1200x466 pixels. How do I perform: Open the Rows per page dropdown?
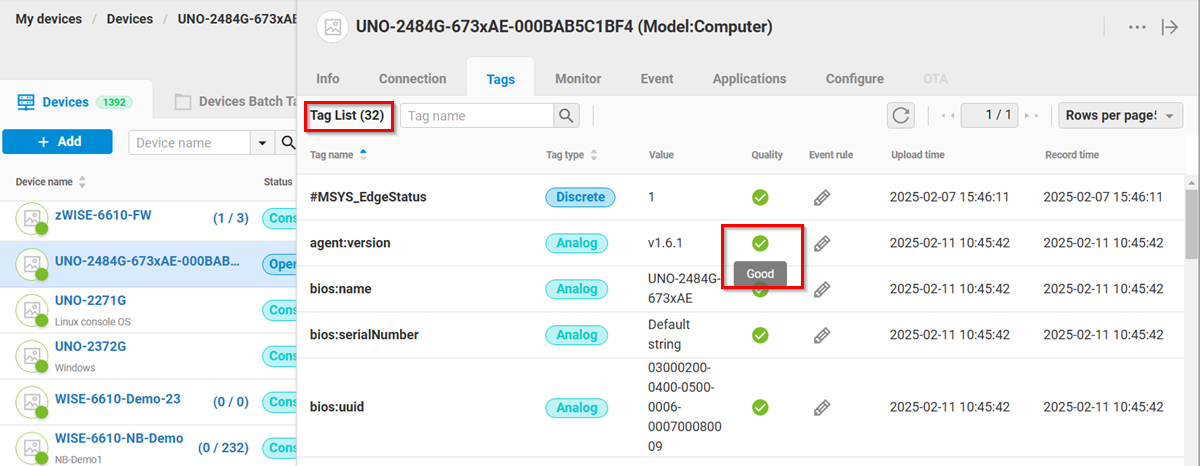pos(1120,116)
